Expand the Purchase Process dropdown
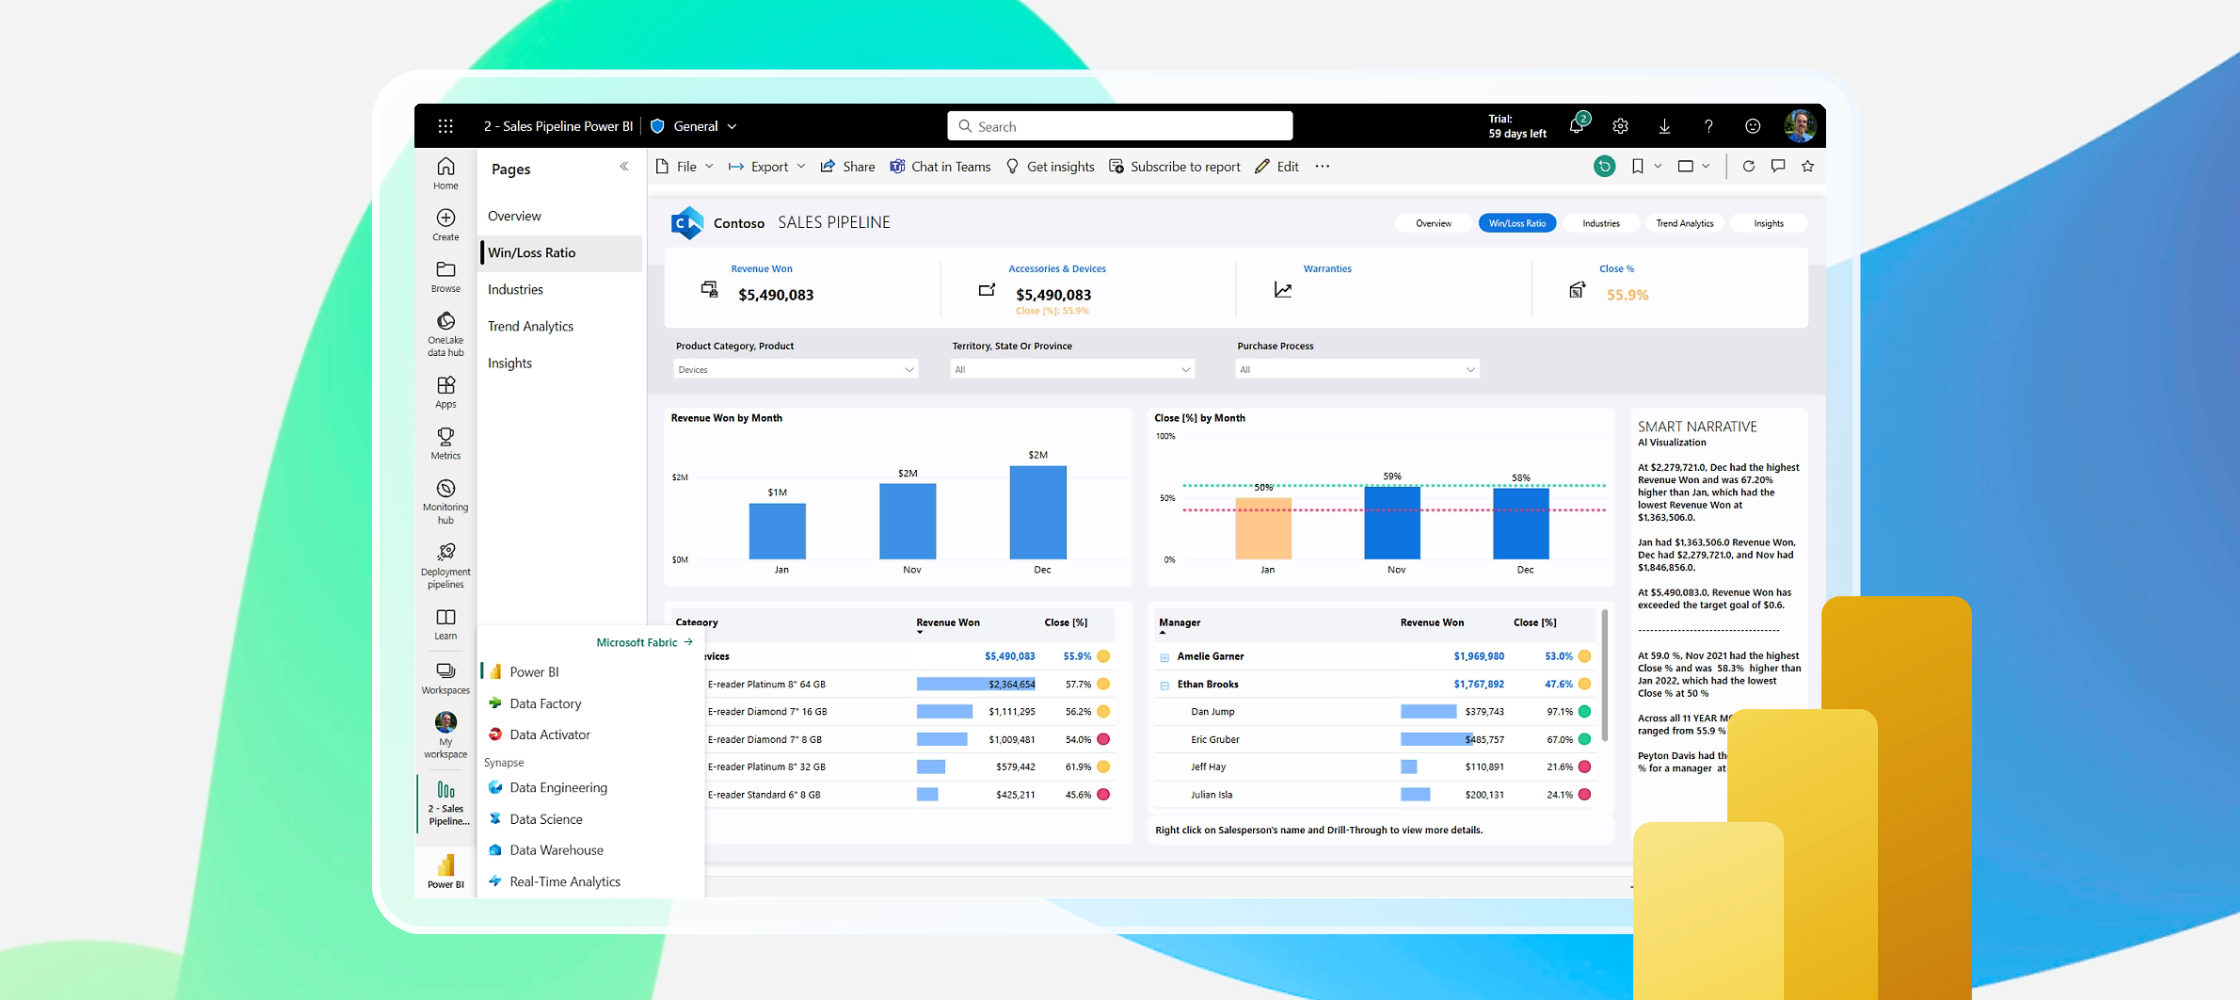The width and height of the screenshot is (2240, 1000). [x=1356, y=370]
